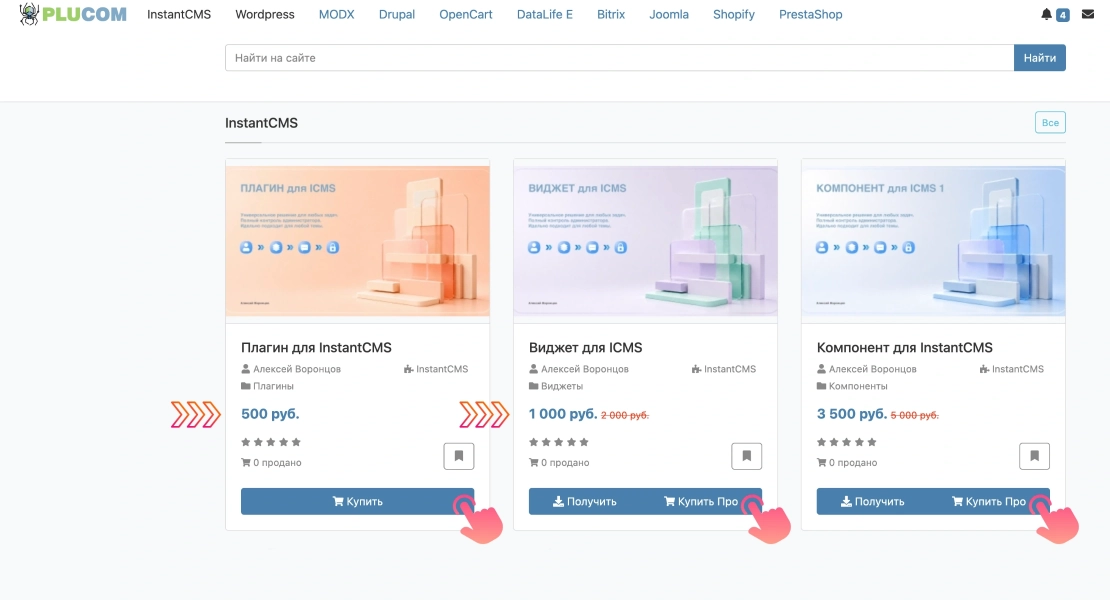Open the Wordpress menu item
This screenshot has width=1110, height=600.
[x=265, y=14]
